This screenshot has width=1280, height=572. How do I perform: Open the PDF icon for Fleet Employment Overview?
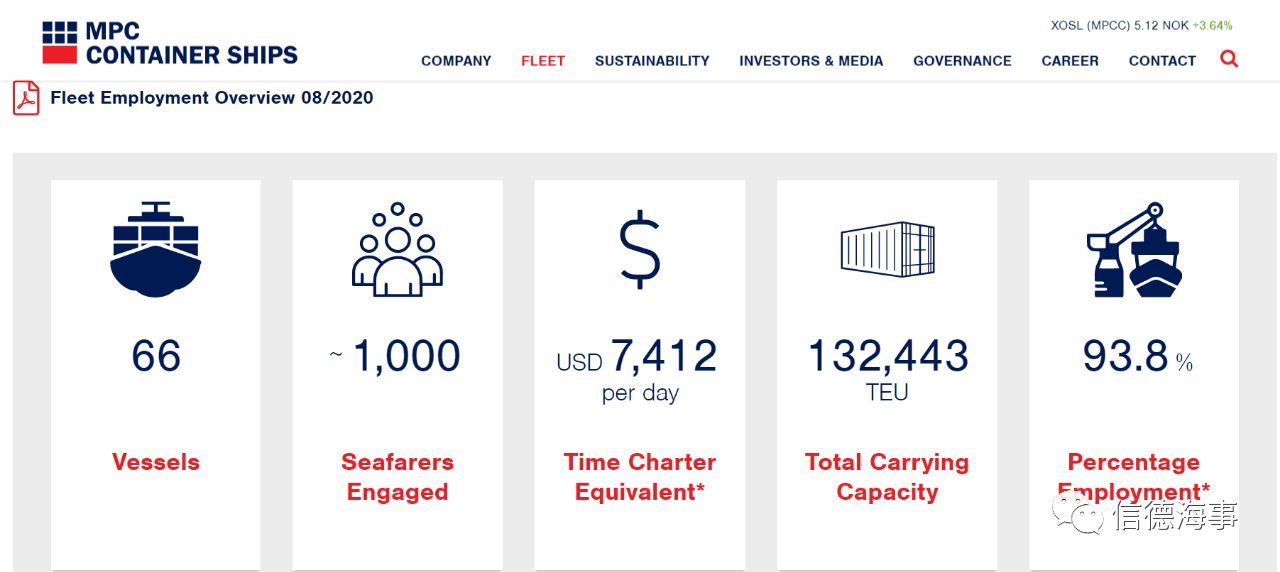tap(26, 98)
